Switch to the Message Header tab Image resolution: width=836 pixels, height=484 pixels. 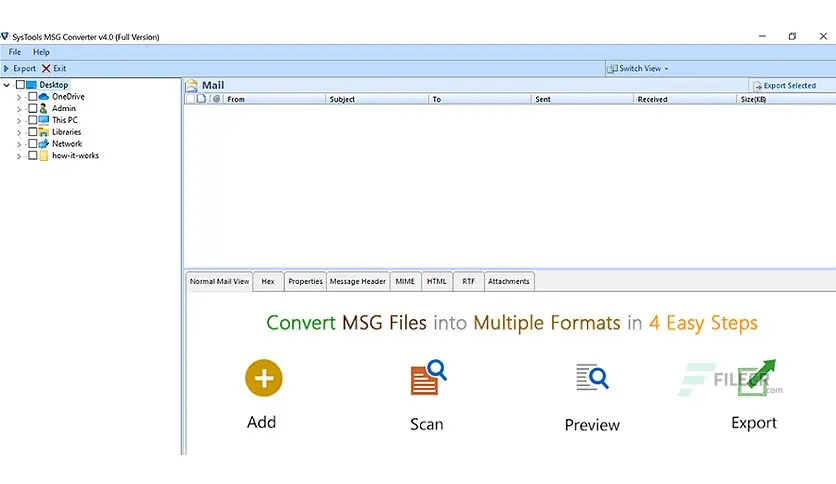pyautogui.click(x=357, y=281)
